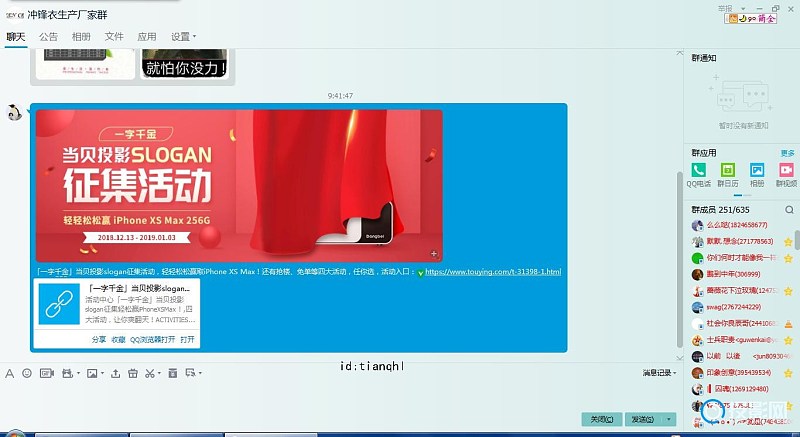This screenshot has height=437, width=800.
Task: Switch to the 聊天 tab
Action: point(16,37)
